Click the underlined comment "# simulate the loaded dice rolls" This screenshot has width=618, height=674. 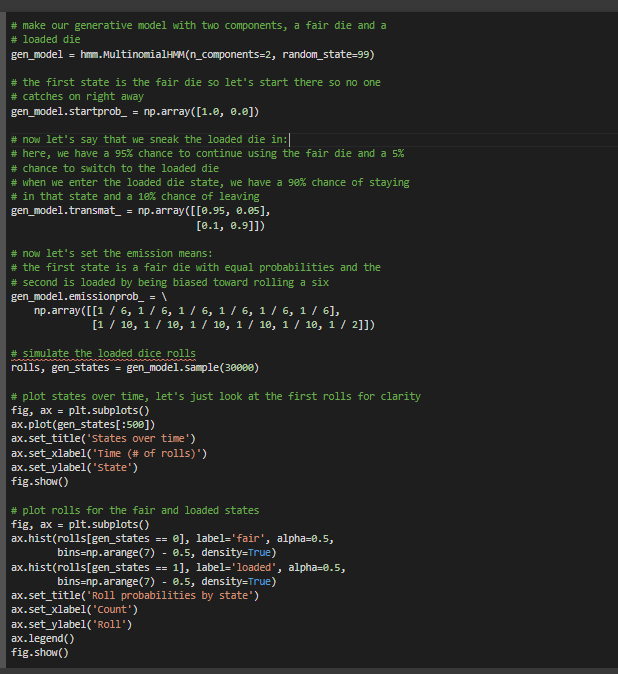tap(103, 353)
